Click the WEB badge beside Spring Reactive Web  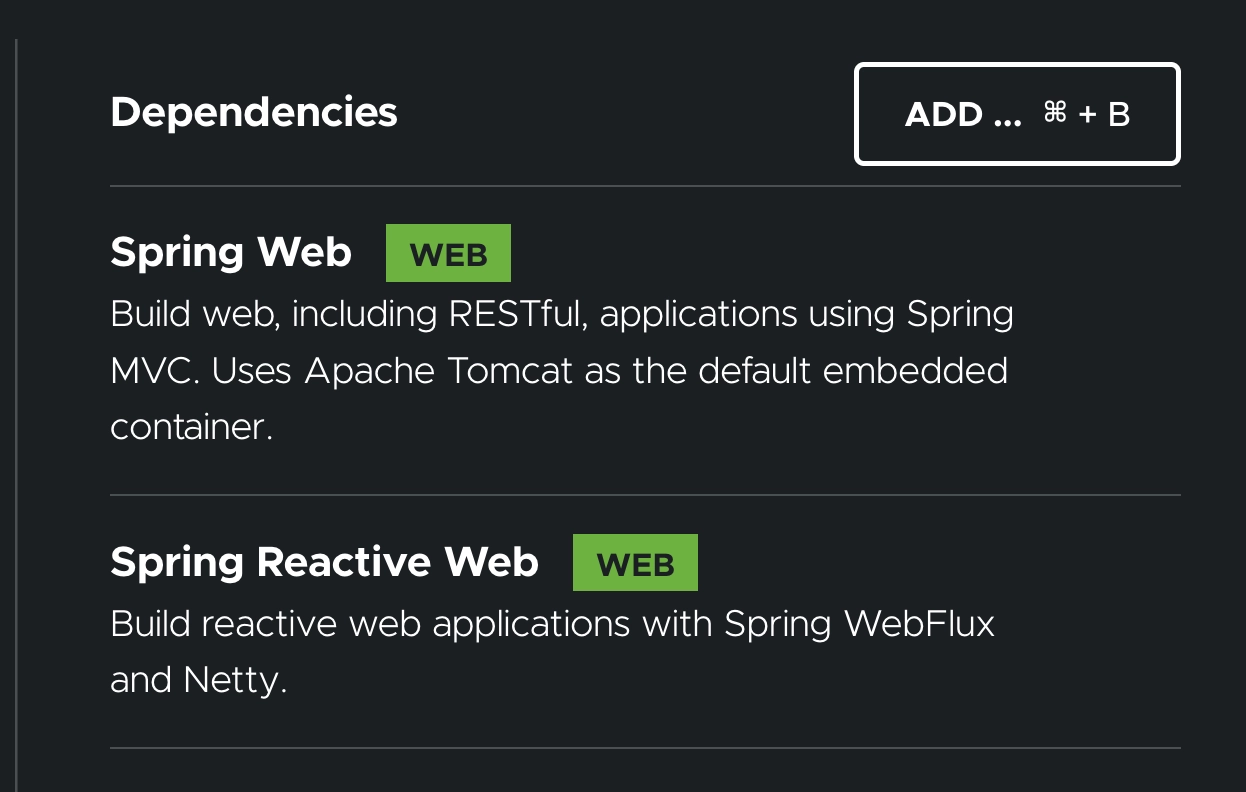coord(635,564)
